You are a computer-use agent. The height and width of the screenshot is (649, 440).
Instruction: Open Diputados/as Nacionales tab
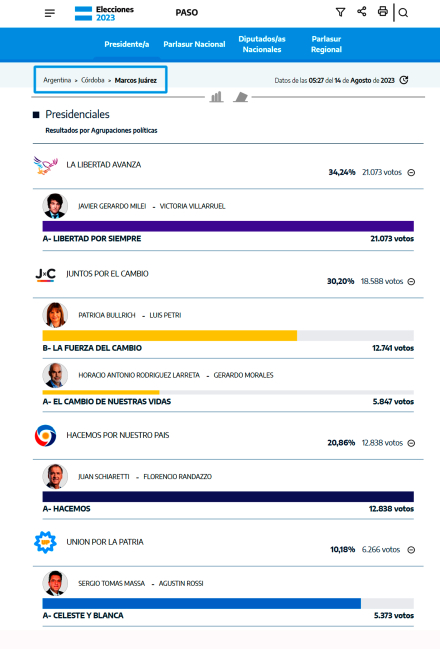click(262, 44)
